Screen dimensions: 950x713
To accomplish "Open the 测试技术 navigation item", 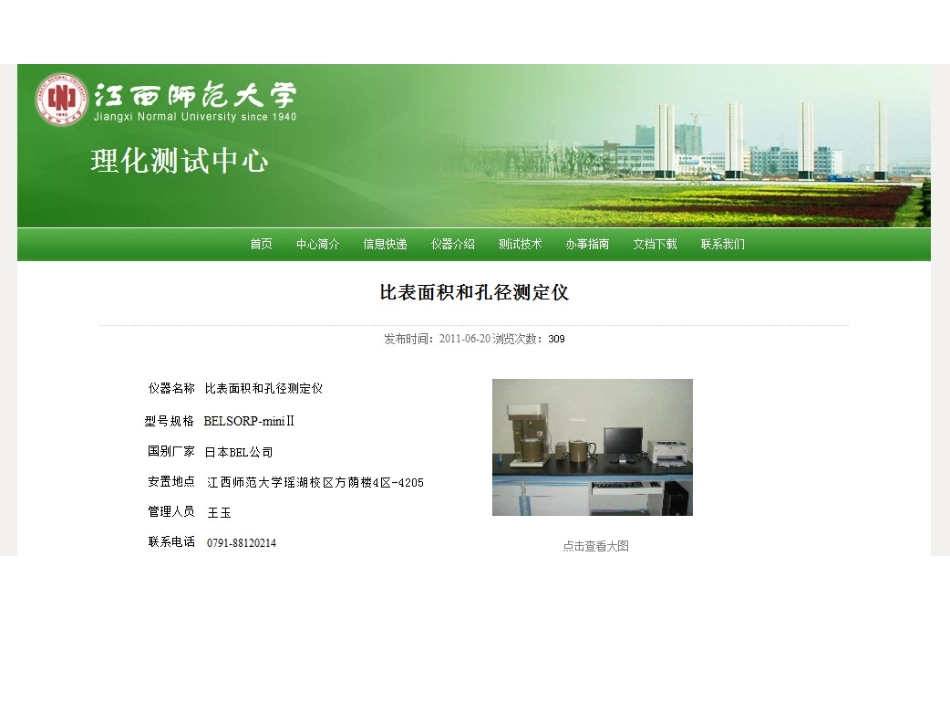I will click(x=520, y=244).
